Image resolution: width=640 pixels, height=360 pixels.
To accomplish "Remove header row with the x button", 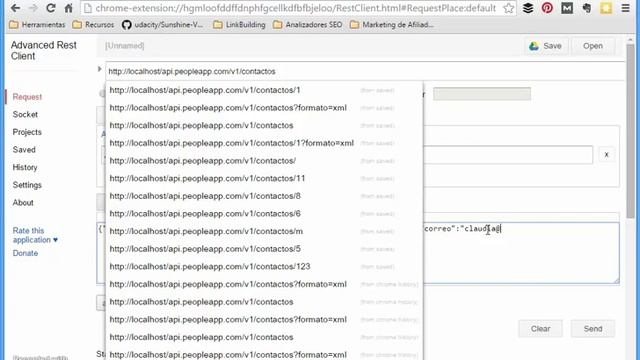I will click(x=607, y=154).
